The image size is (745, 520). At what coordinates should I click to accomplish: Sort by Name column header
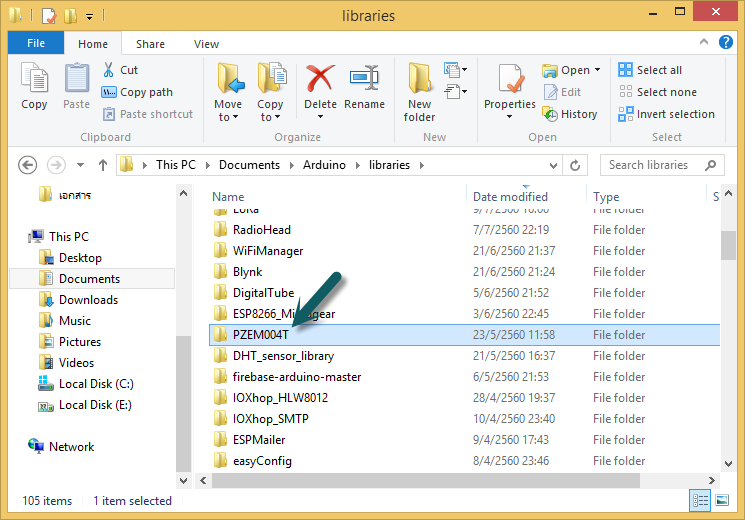228,197
